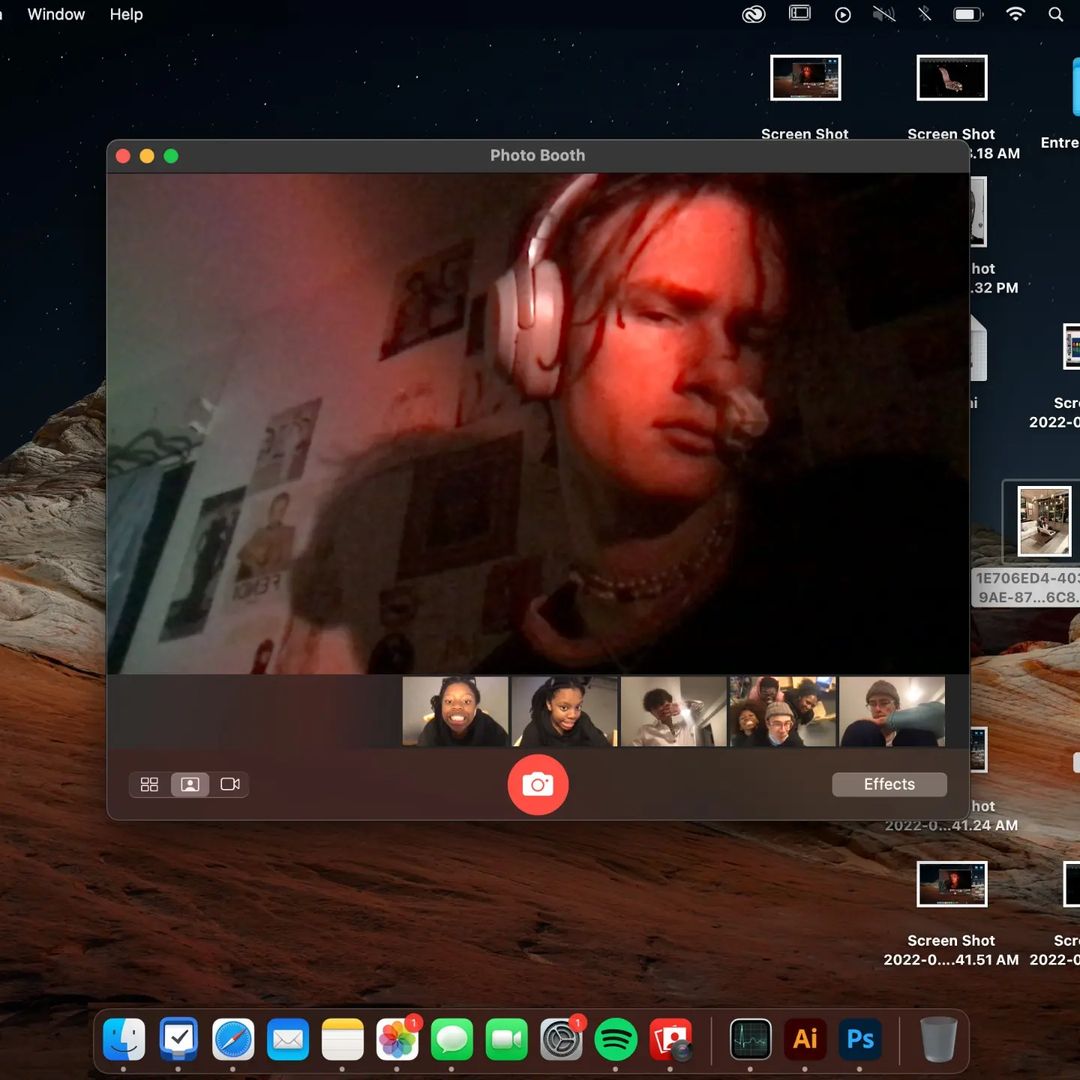Open Adobe Illustrator from the Dock
This screenshot has height=1080, width=1080.
click(805, 1040)
